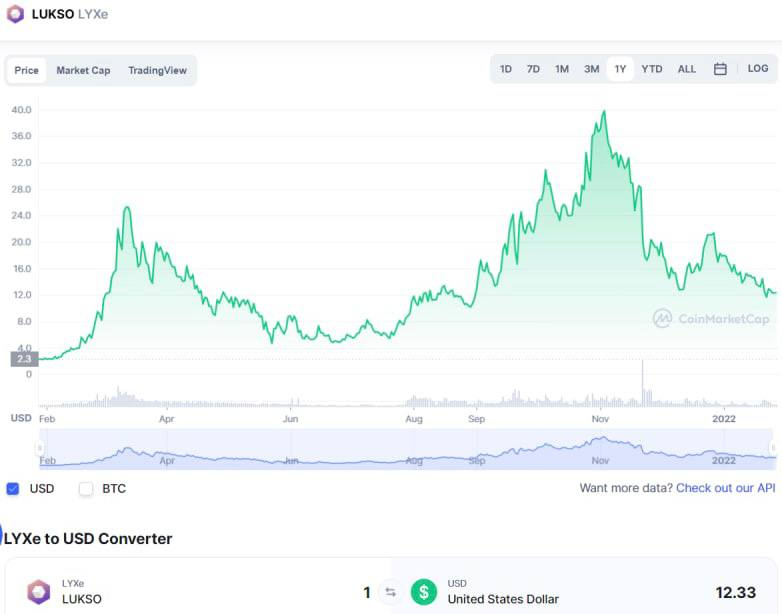Select the ALL time range
The width and height of the screenshot is (782, 614).
(687, 69)
